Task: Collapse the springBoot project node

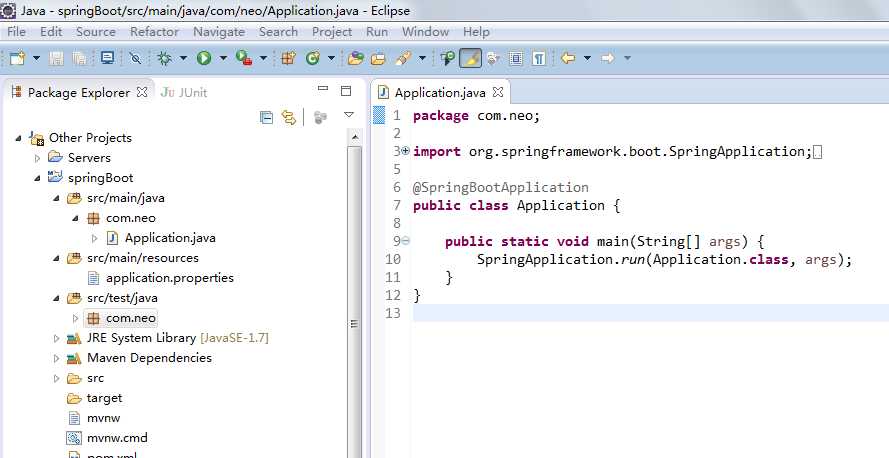Action: (x=37, y=178)
